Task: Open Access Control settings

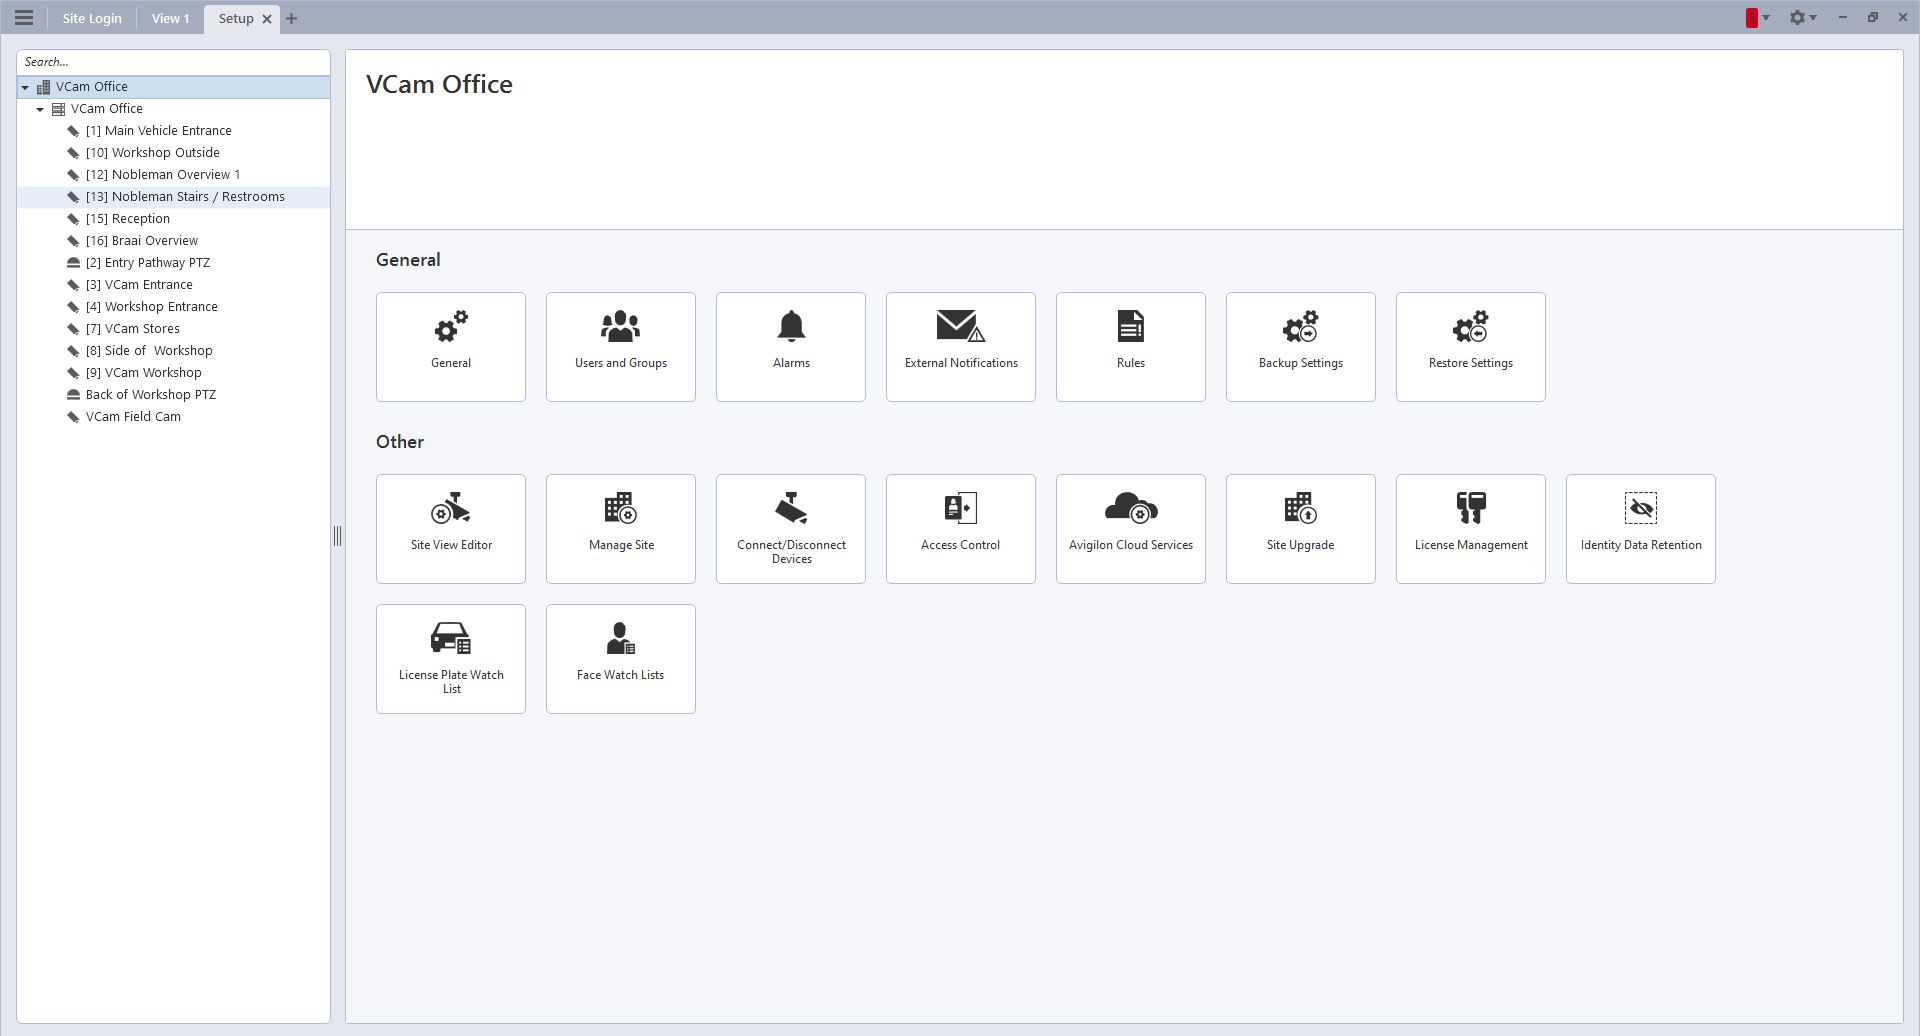Action: (x=961, y=529)
